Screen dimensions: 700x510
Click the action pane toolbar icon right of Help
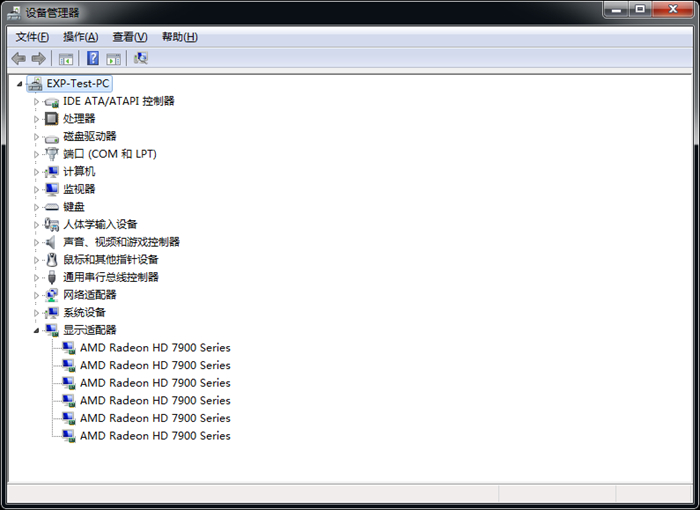click(x=114, y=59)
